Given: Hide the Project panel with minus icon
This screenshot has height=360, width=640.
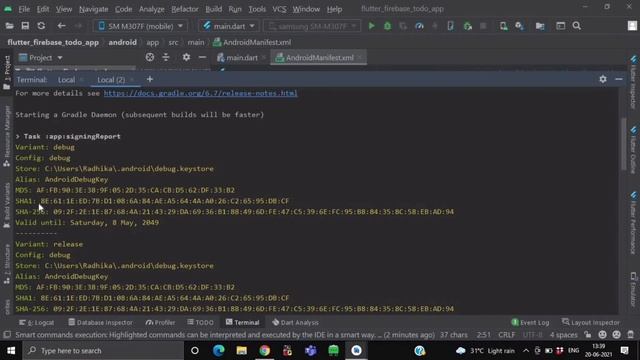Looking at the screenshot, I should click(202, 58).
